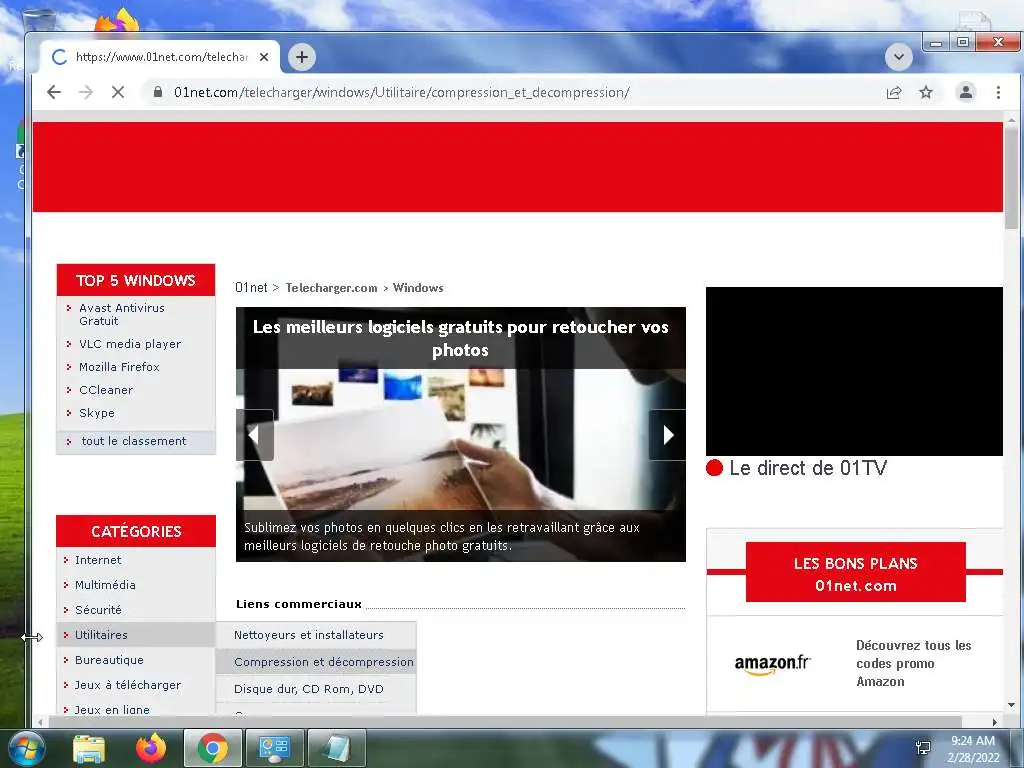The height and width of the screenshot is (768, 1024).
Task: Select the 01net.com telecharger tab
Action: pos(161,57)
